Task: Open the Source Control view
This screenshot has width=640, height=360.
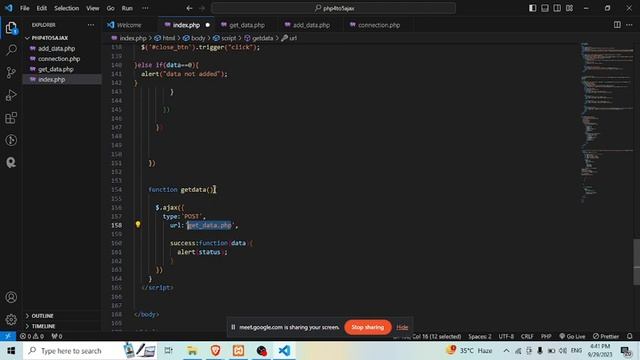Action: (x=11, y=73)
